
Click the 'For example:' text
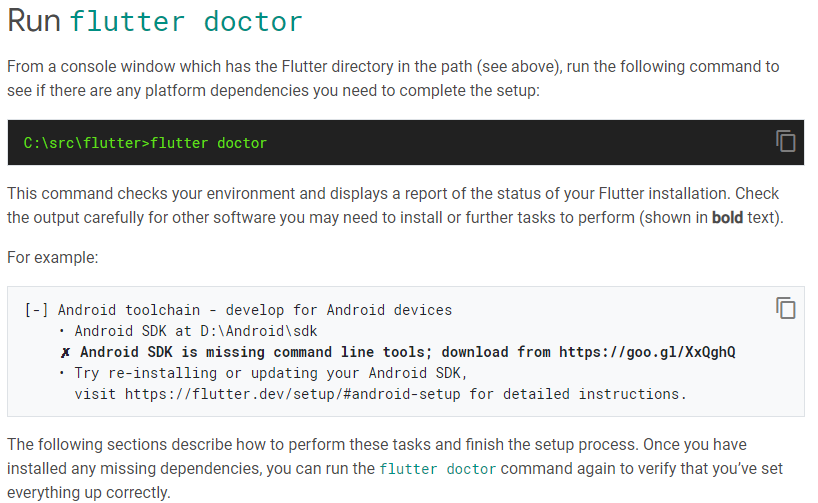[53, 258]
